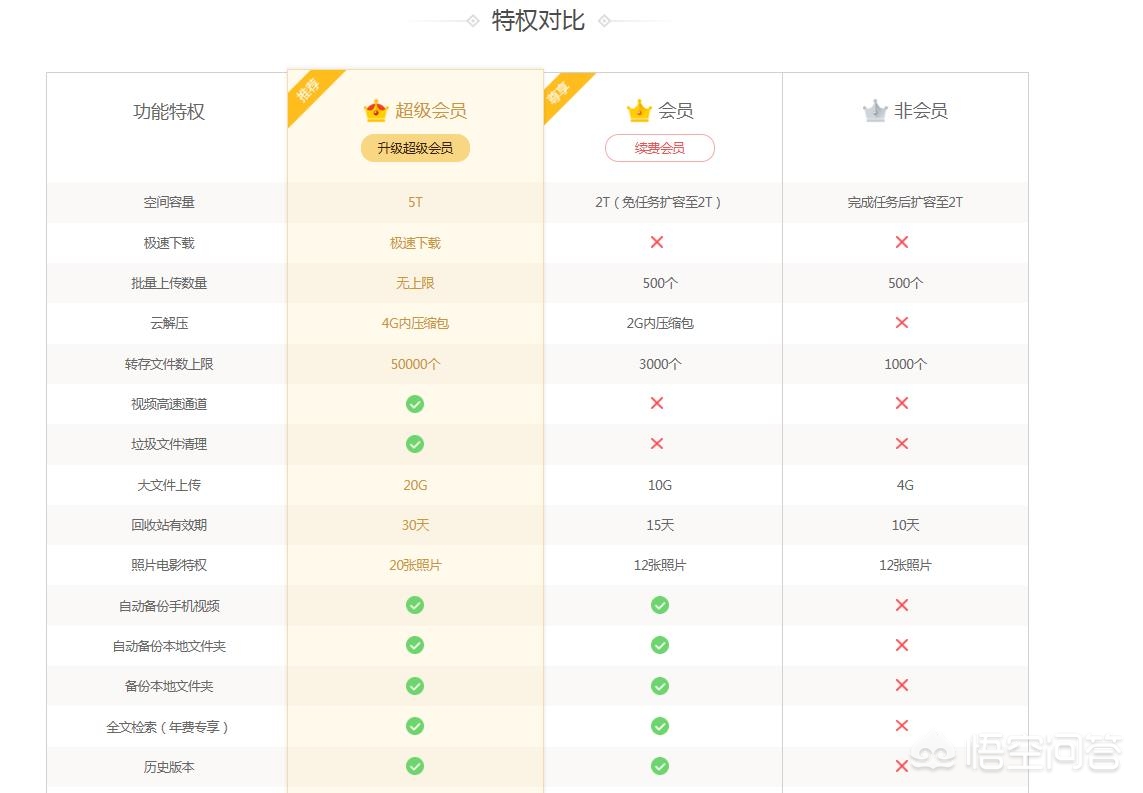Click the grey 非会员 crown icon
Screen dimensions: 1143x793
(875, 111)
